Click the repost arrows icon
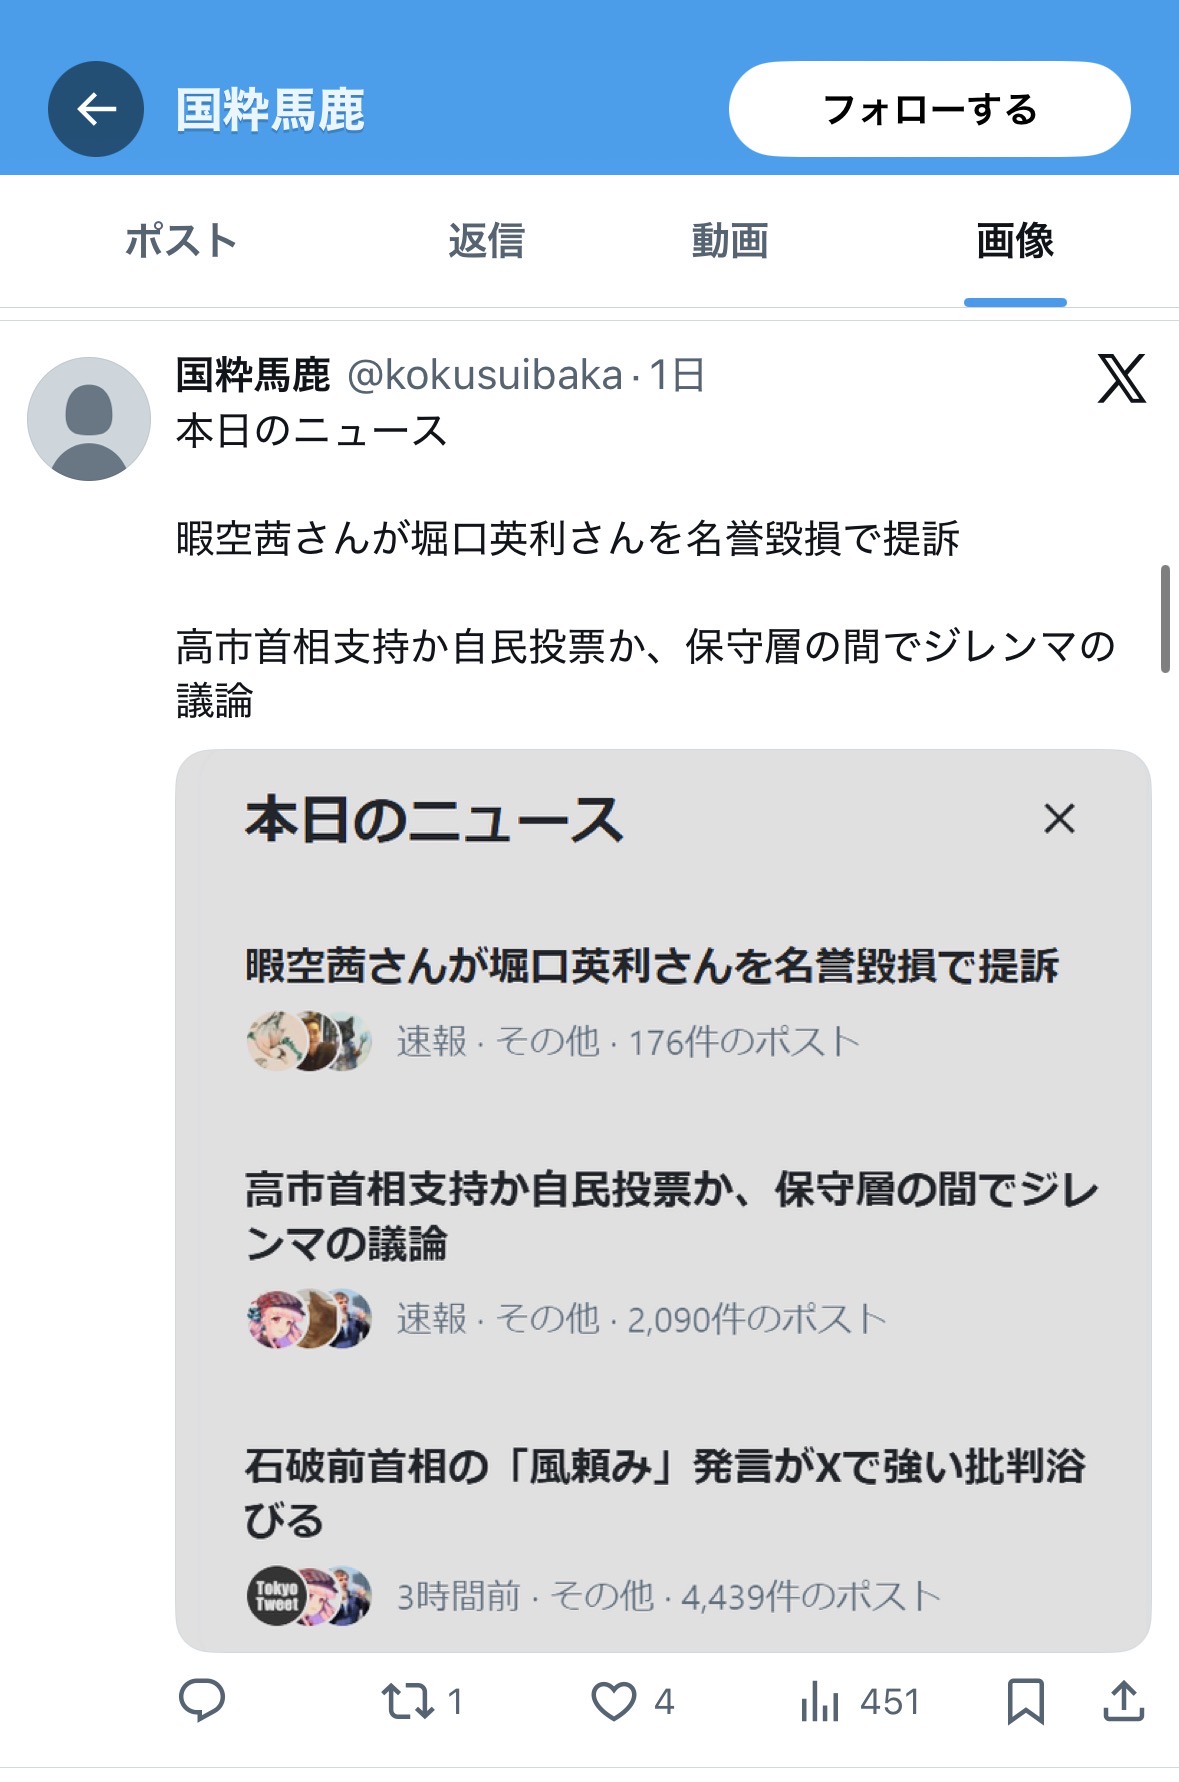The width and height of the screenshot is (1179, 1782). coord(408,1700)
